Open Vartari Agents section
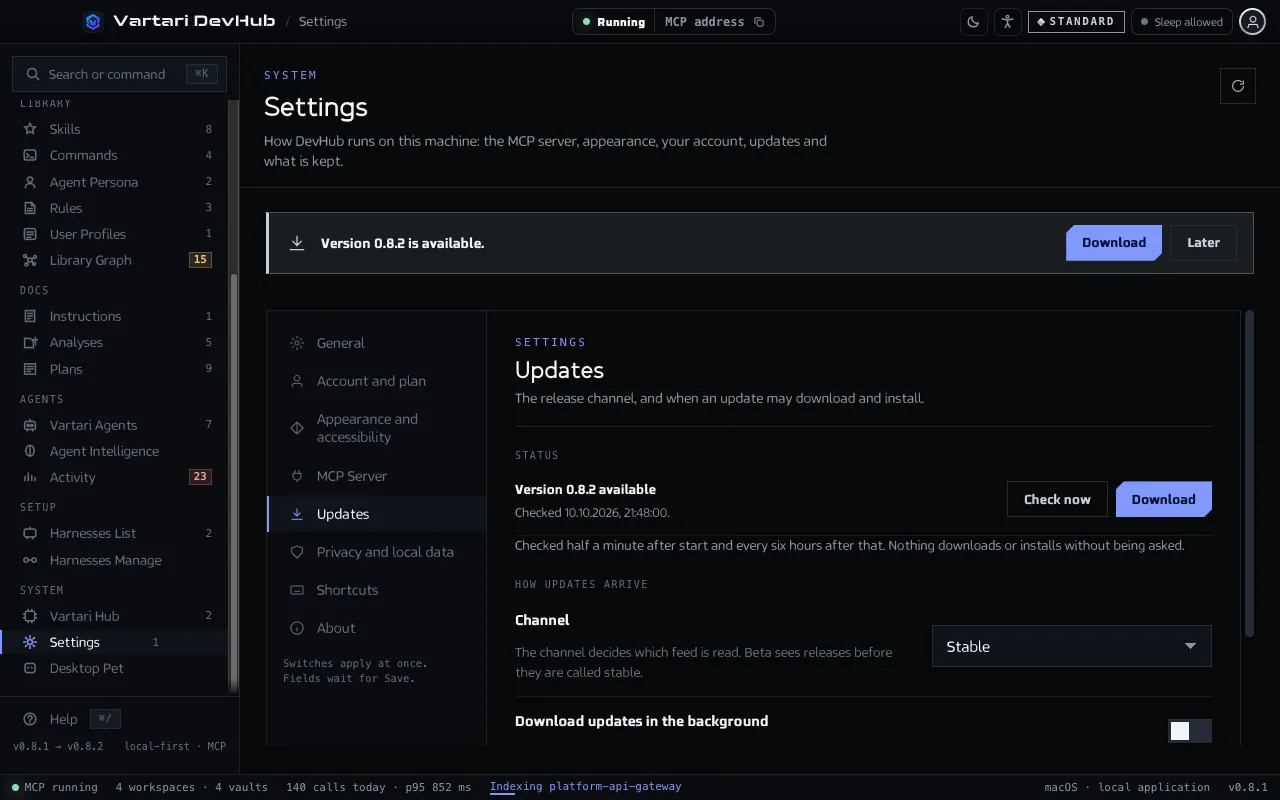 point(116,425)
